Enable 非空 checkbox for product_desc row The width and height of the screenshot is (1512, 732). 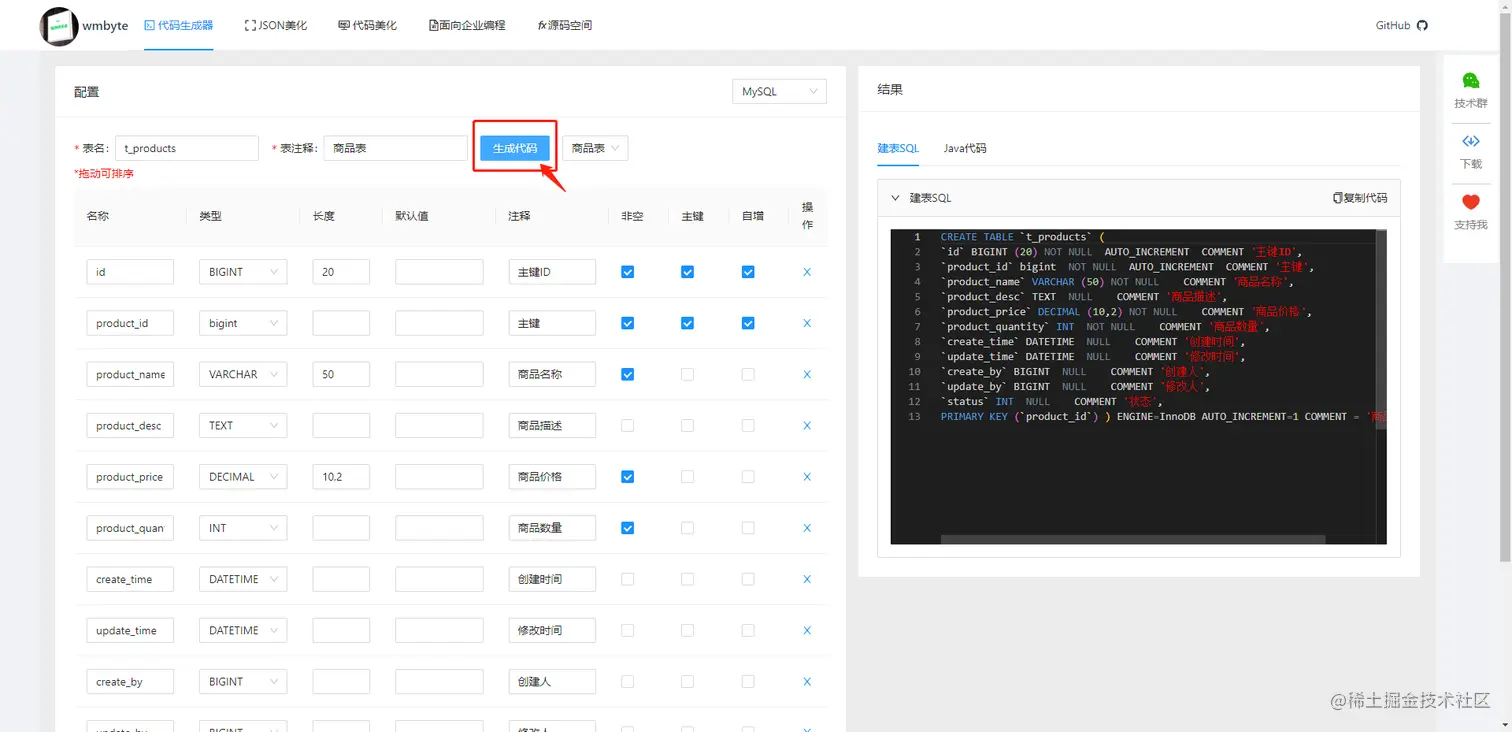[627, 426]
